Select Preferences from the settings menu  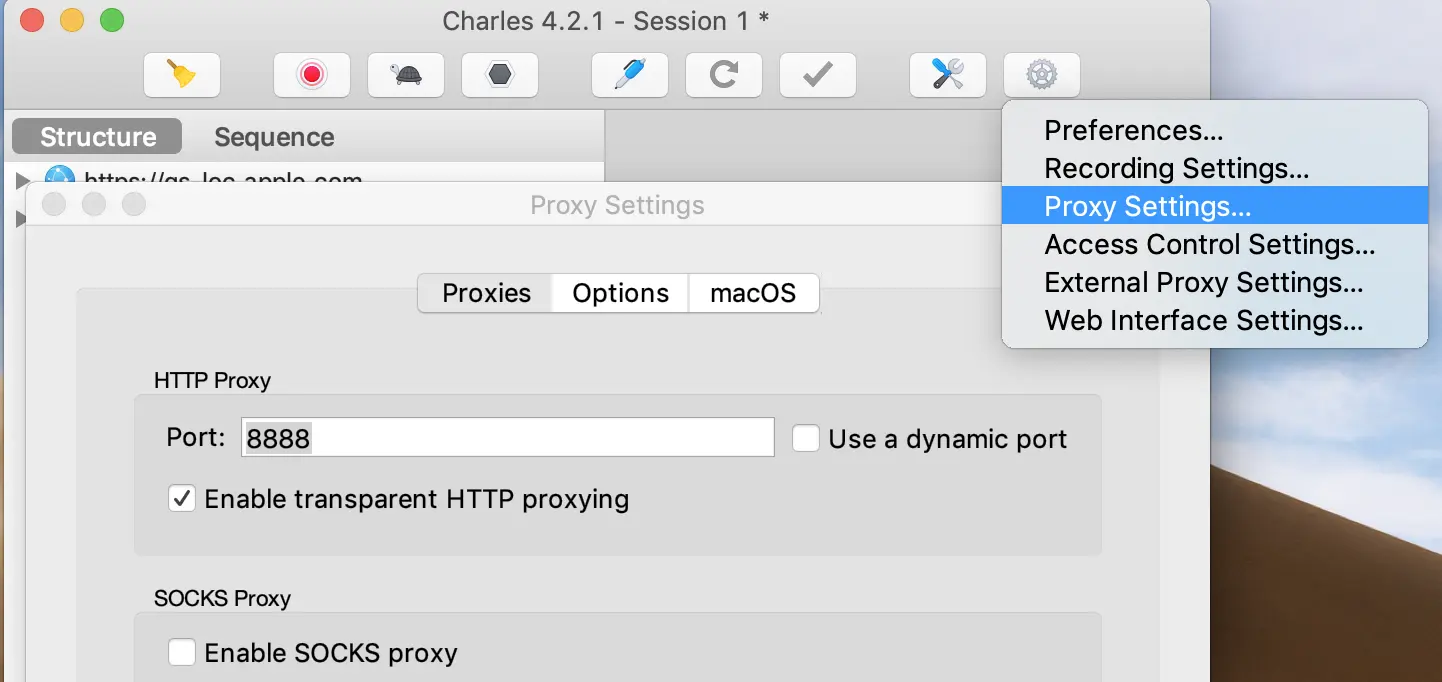click(x=1133, y=131)
